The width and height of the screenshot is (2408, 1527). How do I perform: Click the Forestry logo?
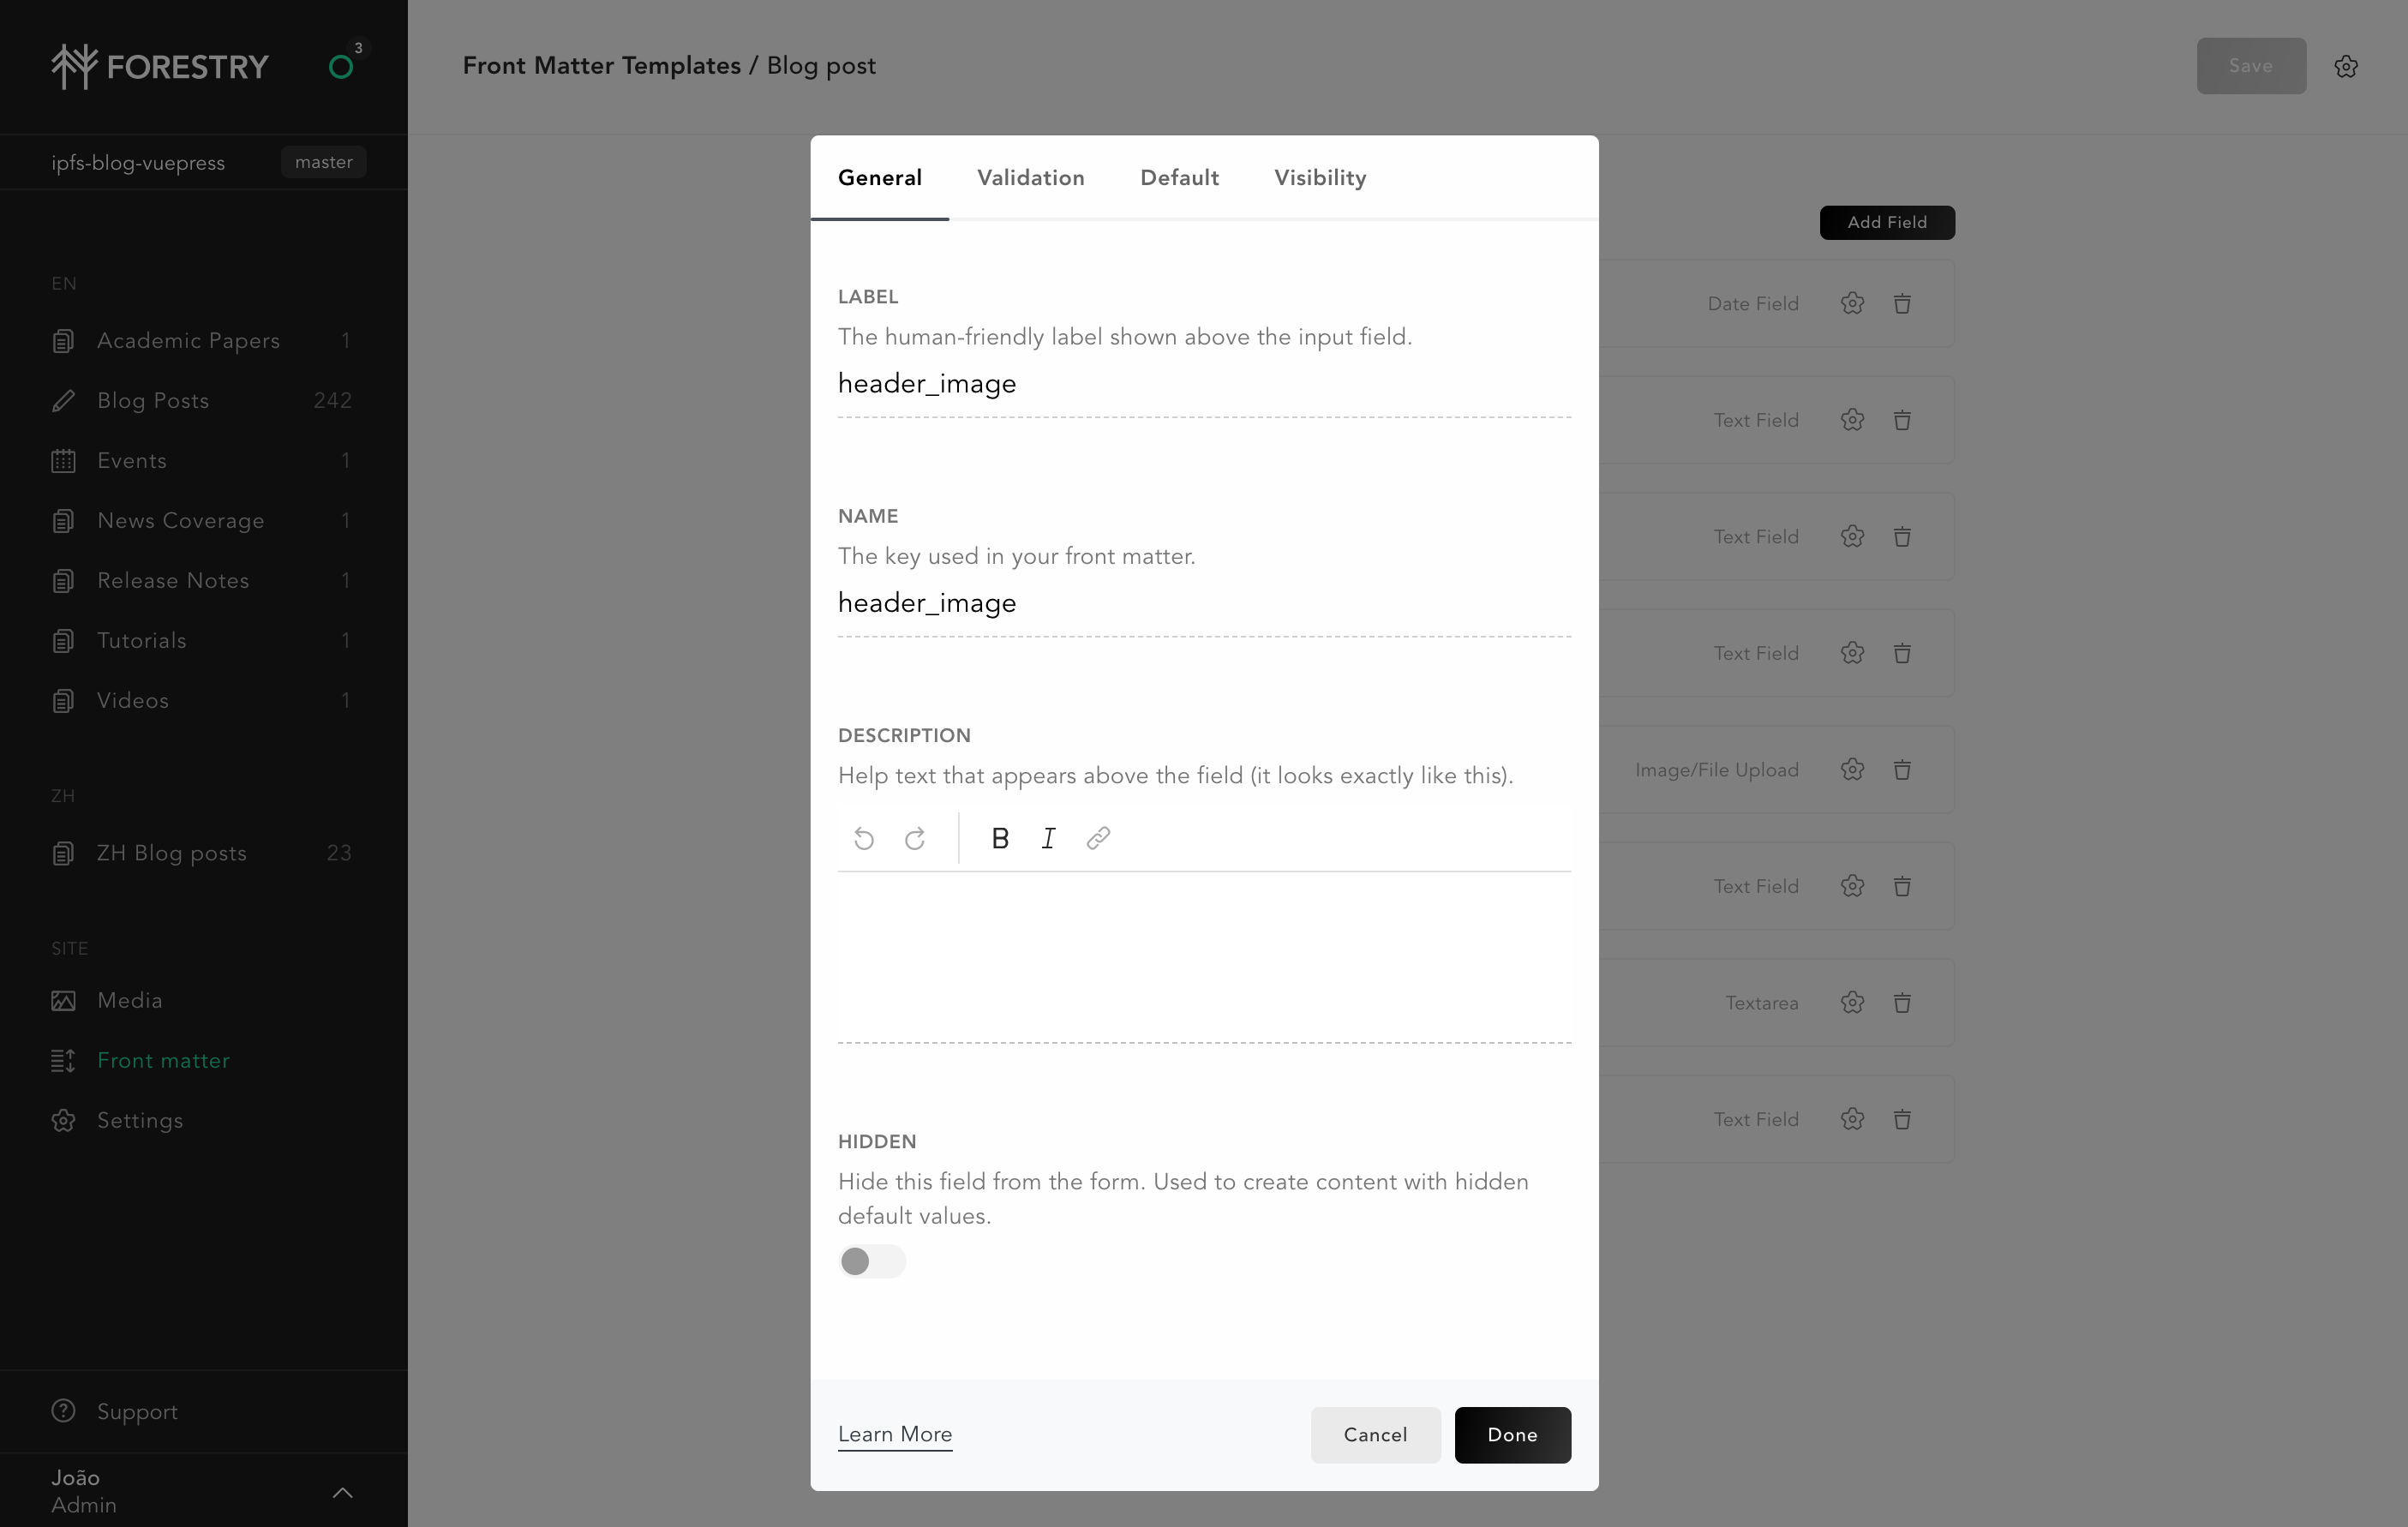coord(160,66)
